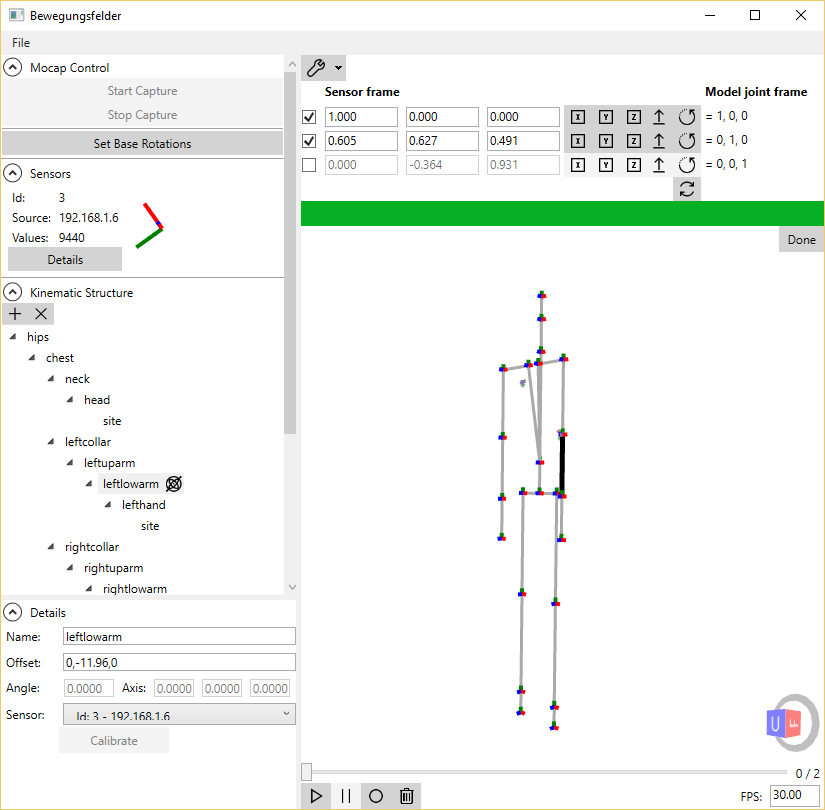The image size is (825, 810).
Task: Click the plus icon in Kinematic Structure panel
Action: pos(14,313)
